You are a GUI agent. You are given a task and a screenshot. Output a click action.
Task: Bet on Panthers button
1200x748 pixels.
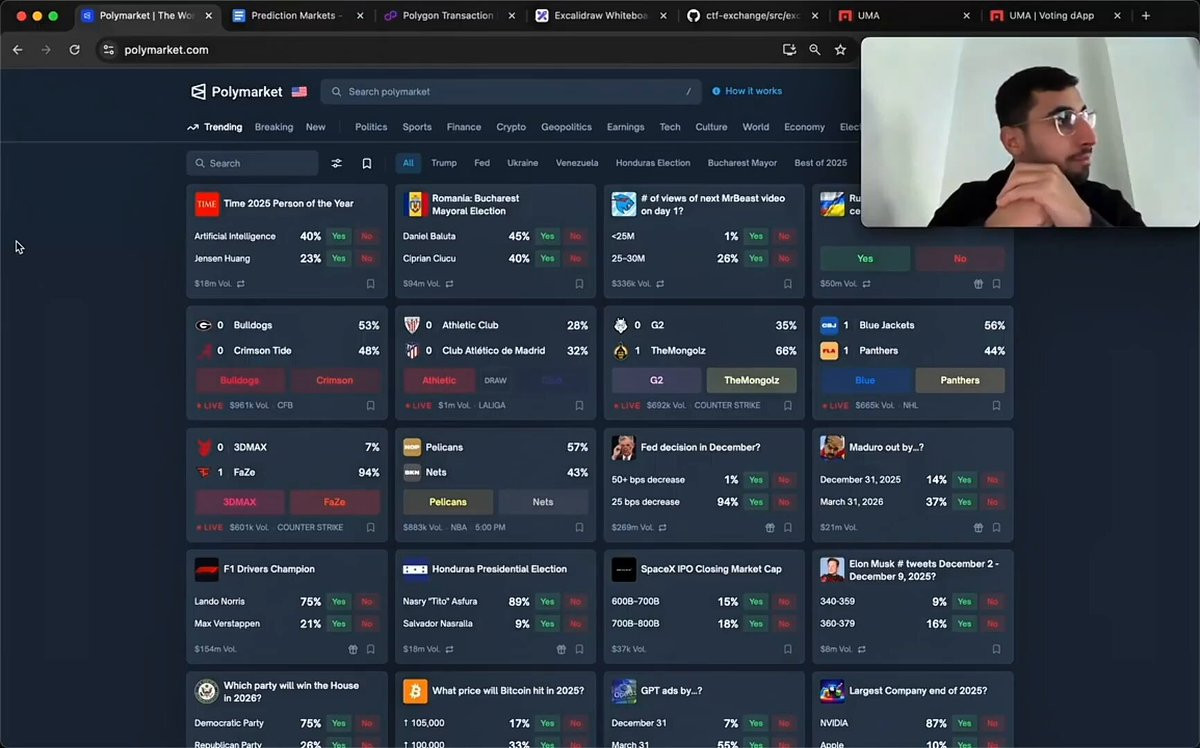(960, 380)
